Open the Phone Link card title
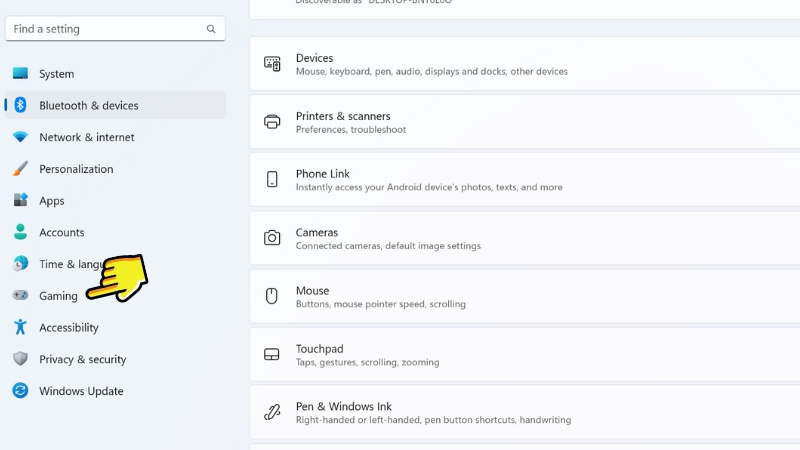This screenshot has height=450, width=800. [322, 173]
